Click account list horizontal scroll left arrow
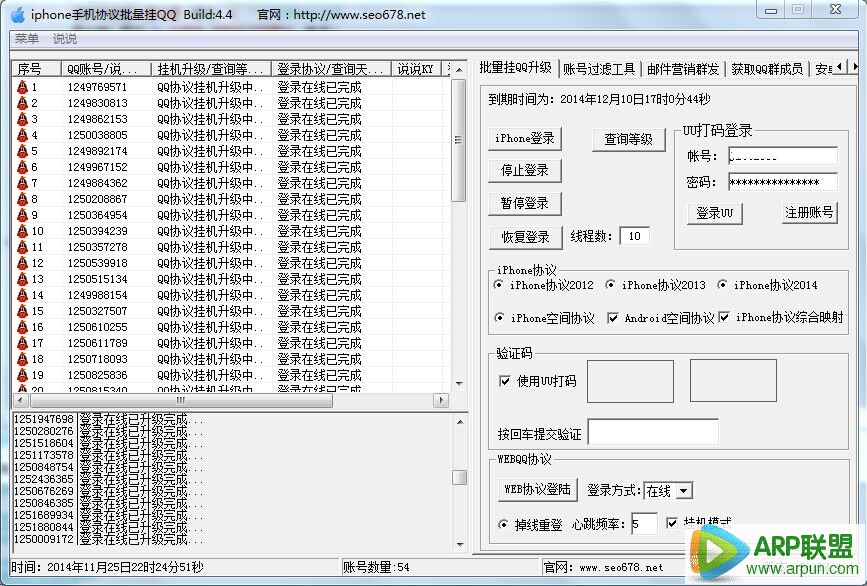This screenshot has height=586, width=867. click(20, 400)
